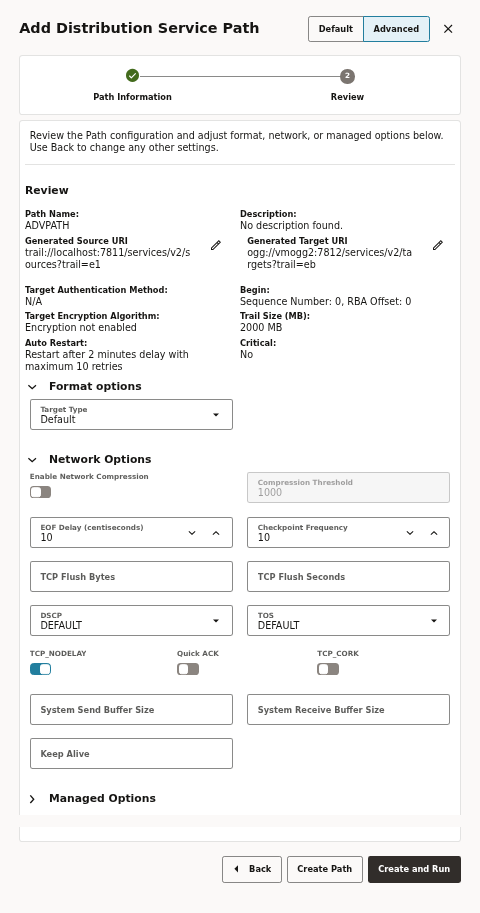Collapse the Network Options section
The height and width of the screenshot is (913, 480).
32,459
